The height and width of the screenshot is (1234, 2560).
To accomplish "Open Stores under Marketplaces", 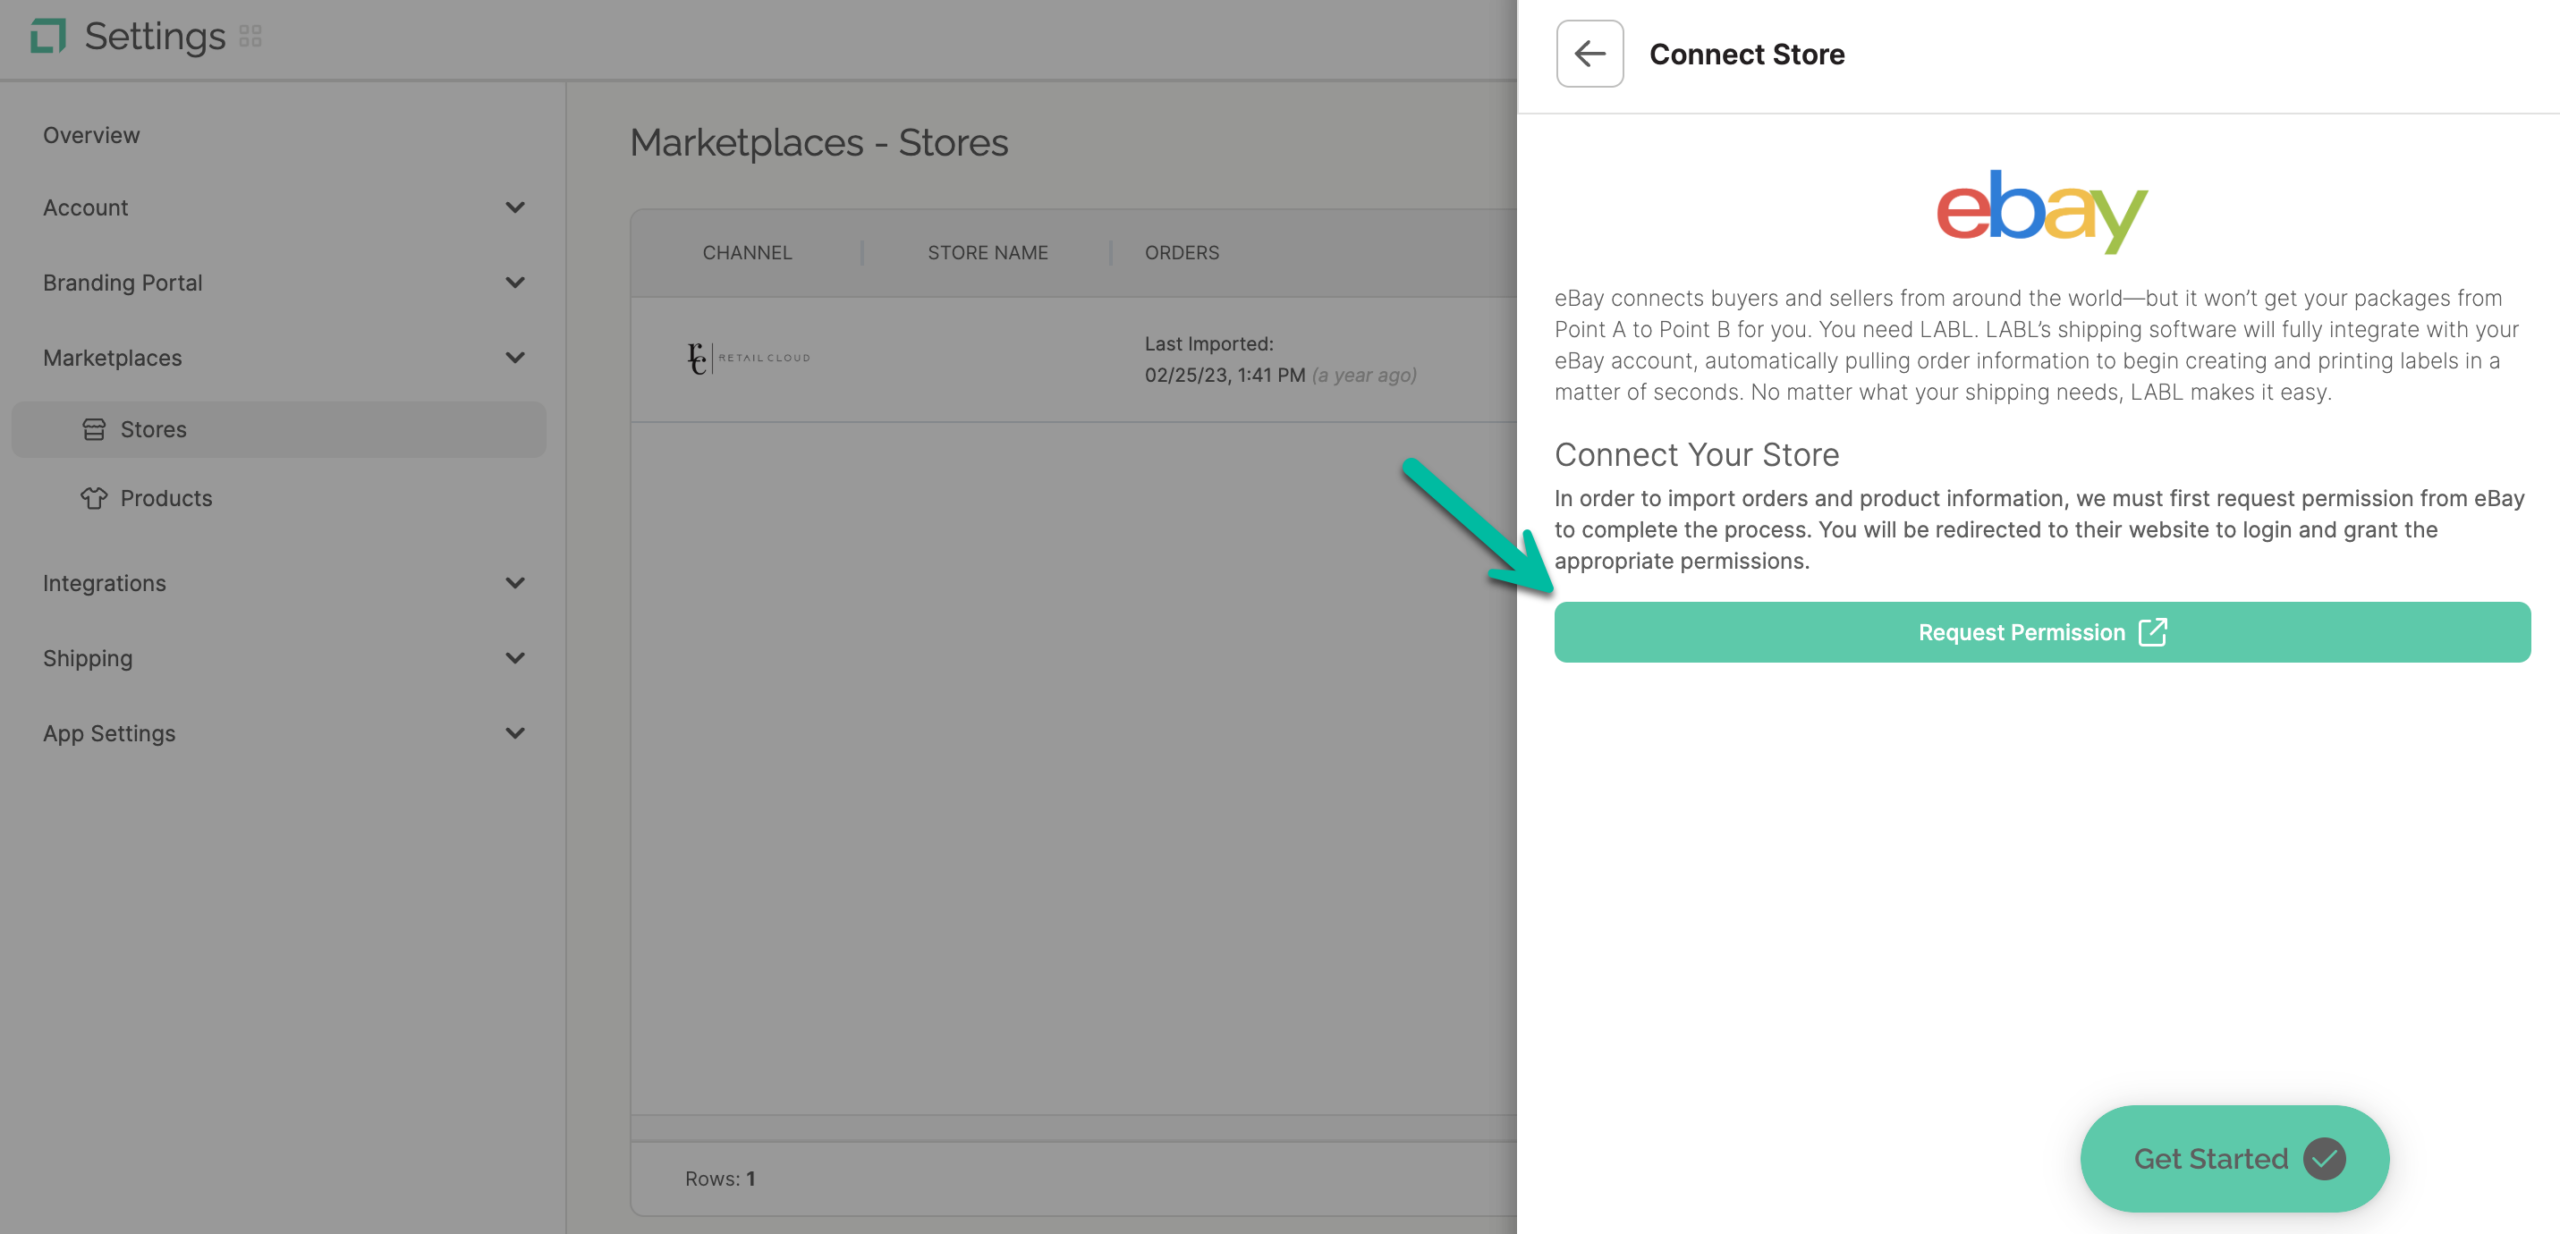I will [279, 430].
